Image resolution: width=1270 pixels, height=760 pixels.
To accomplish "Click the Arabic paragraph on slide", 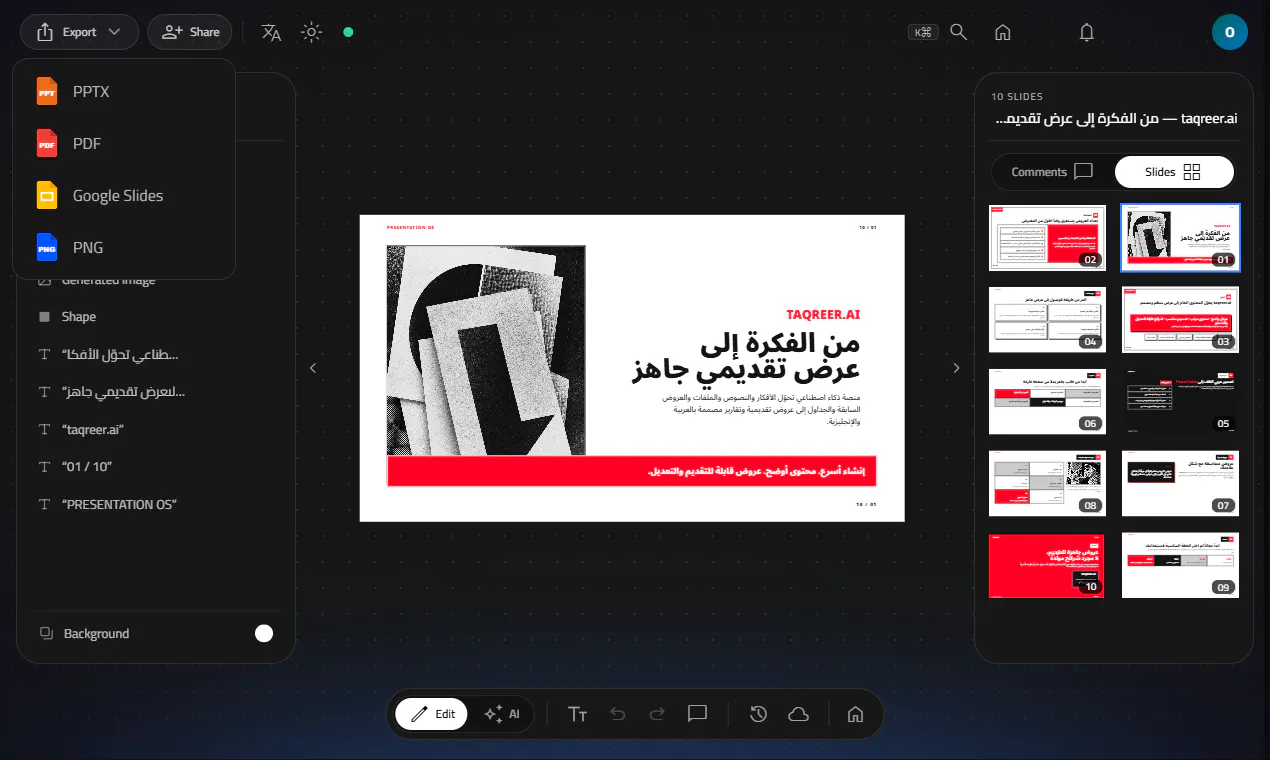I will (761, 409).
